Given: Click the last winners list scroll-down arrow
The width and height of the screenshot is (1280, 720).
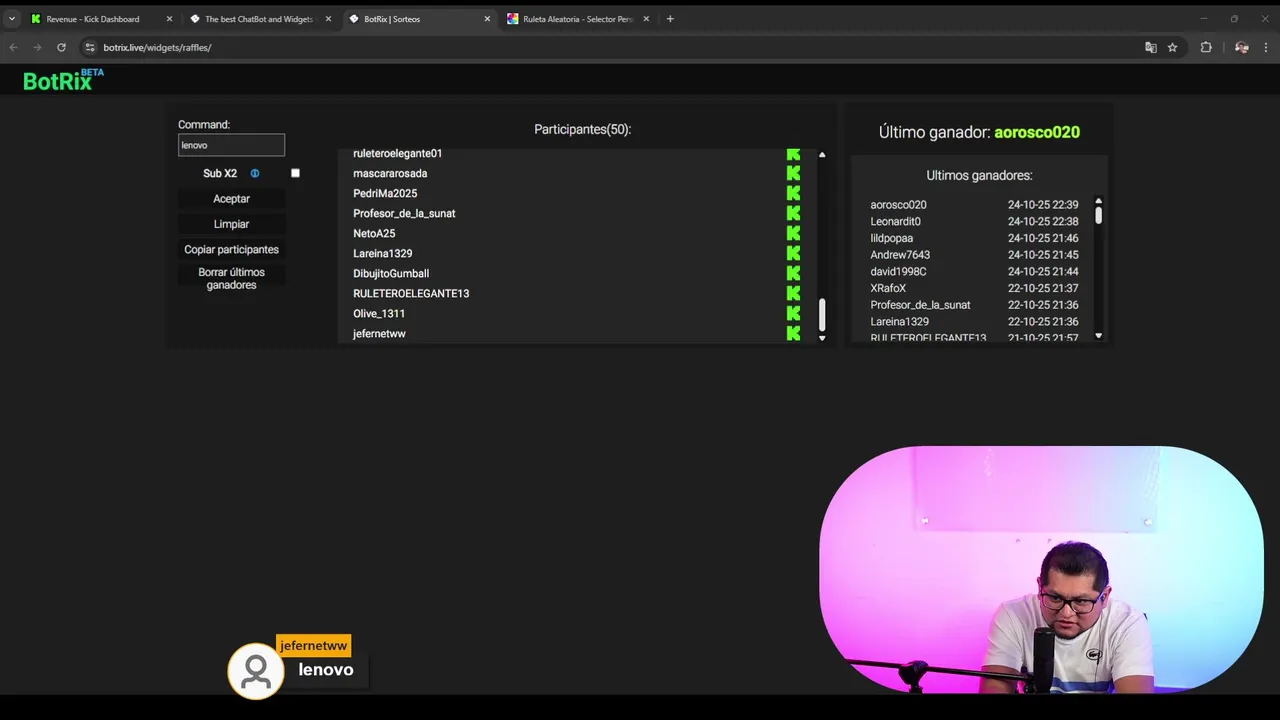Looking at the screenshot, I should [1098, 336].
